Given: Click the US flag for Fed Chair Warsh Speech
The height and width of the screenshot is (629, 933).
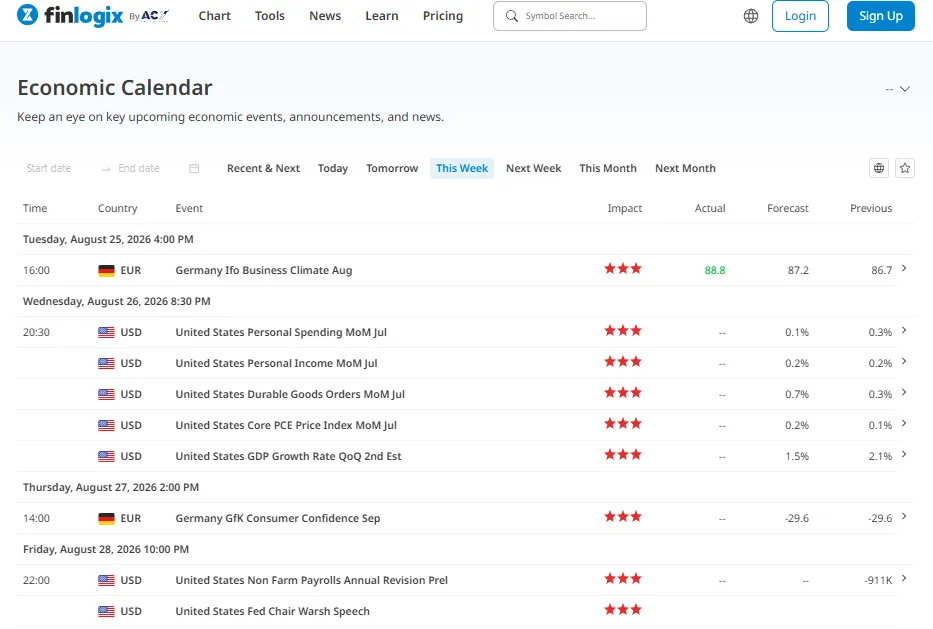Looking at the screenshot, I should [x=106, y=611].
